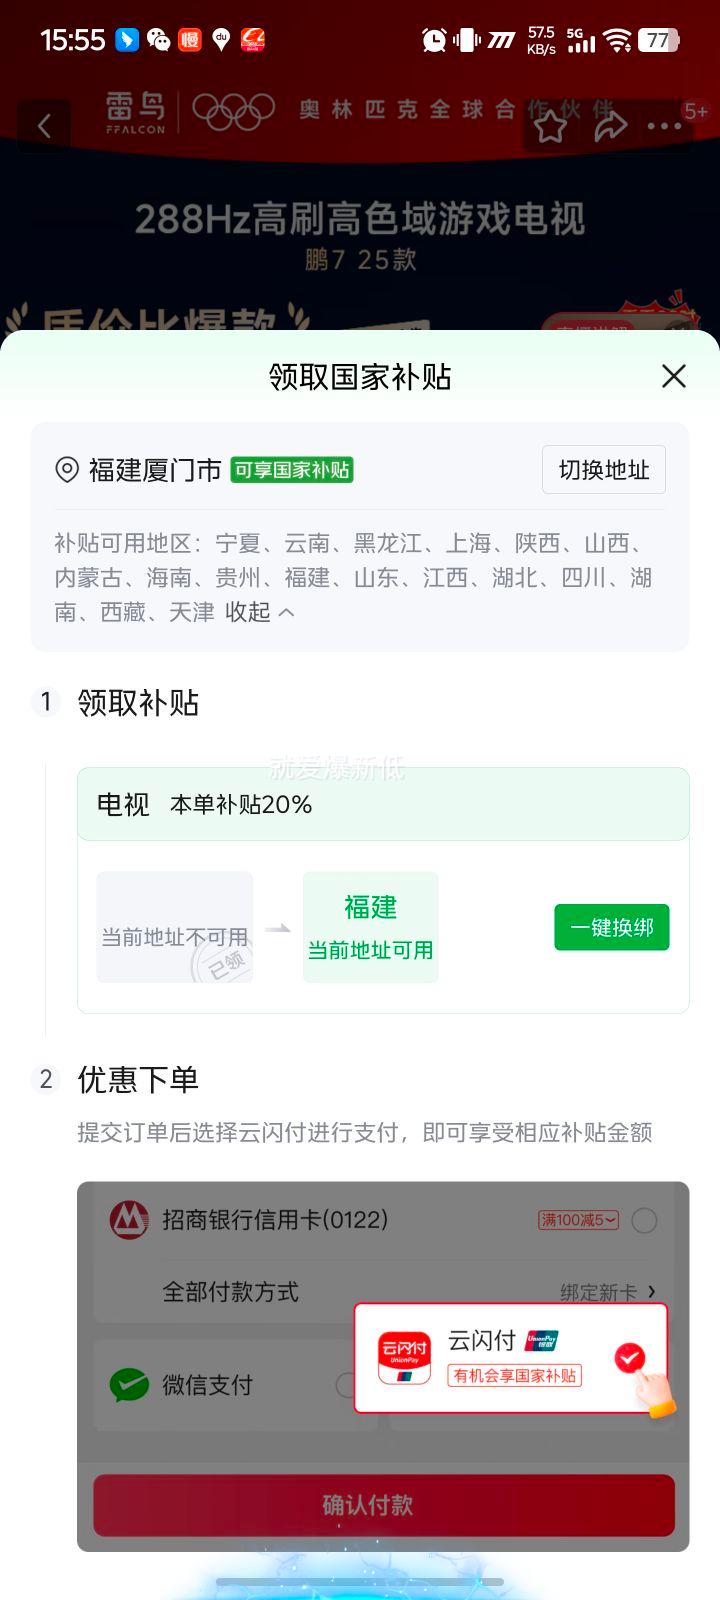Collapse the subsidy regions list 收起
Viewport: 720px width, 1600px height.
click(259, 612)
